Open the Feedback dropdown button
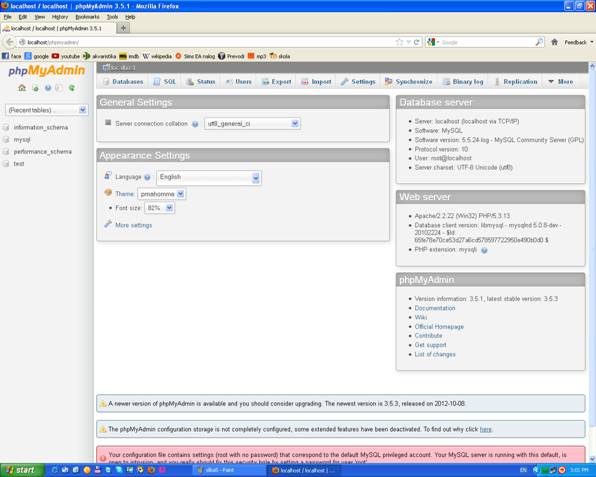Screen dimensions: 596x477 tap(578, 42)
